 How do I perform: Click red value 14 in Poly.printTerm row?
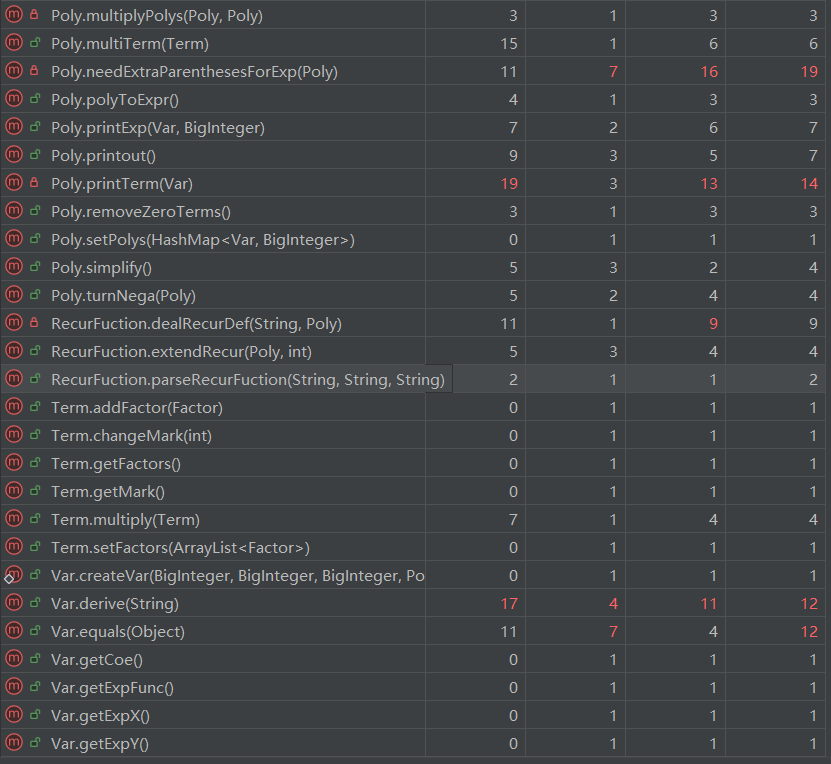pyautogui.click(x=809, y=184)
